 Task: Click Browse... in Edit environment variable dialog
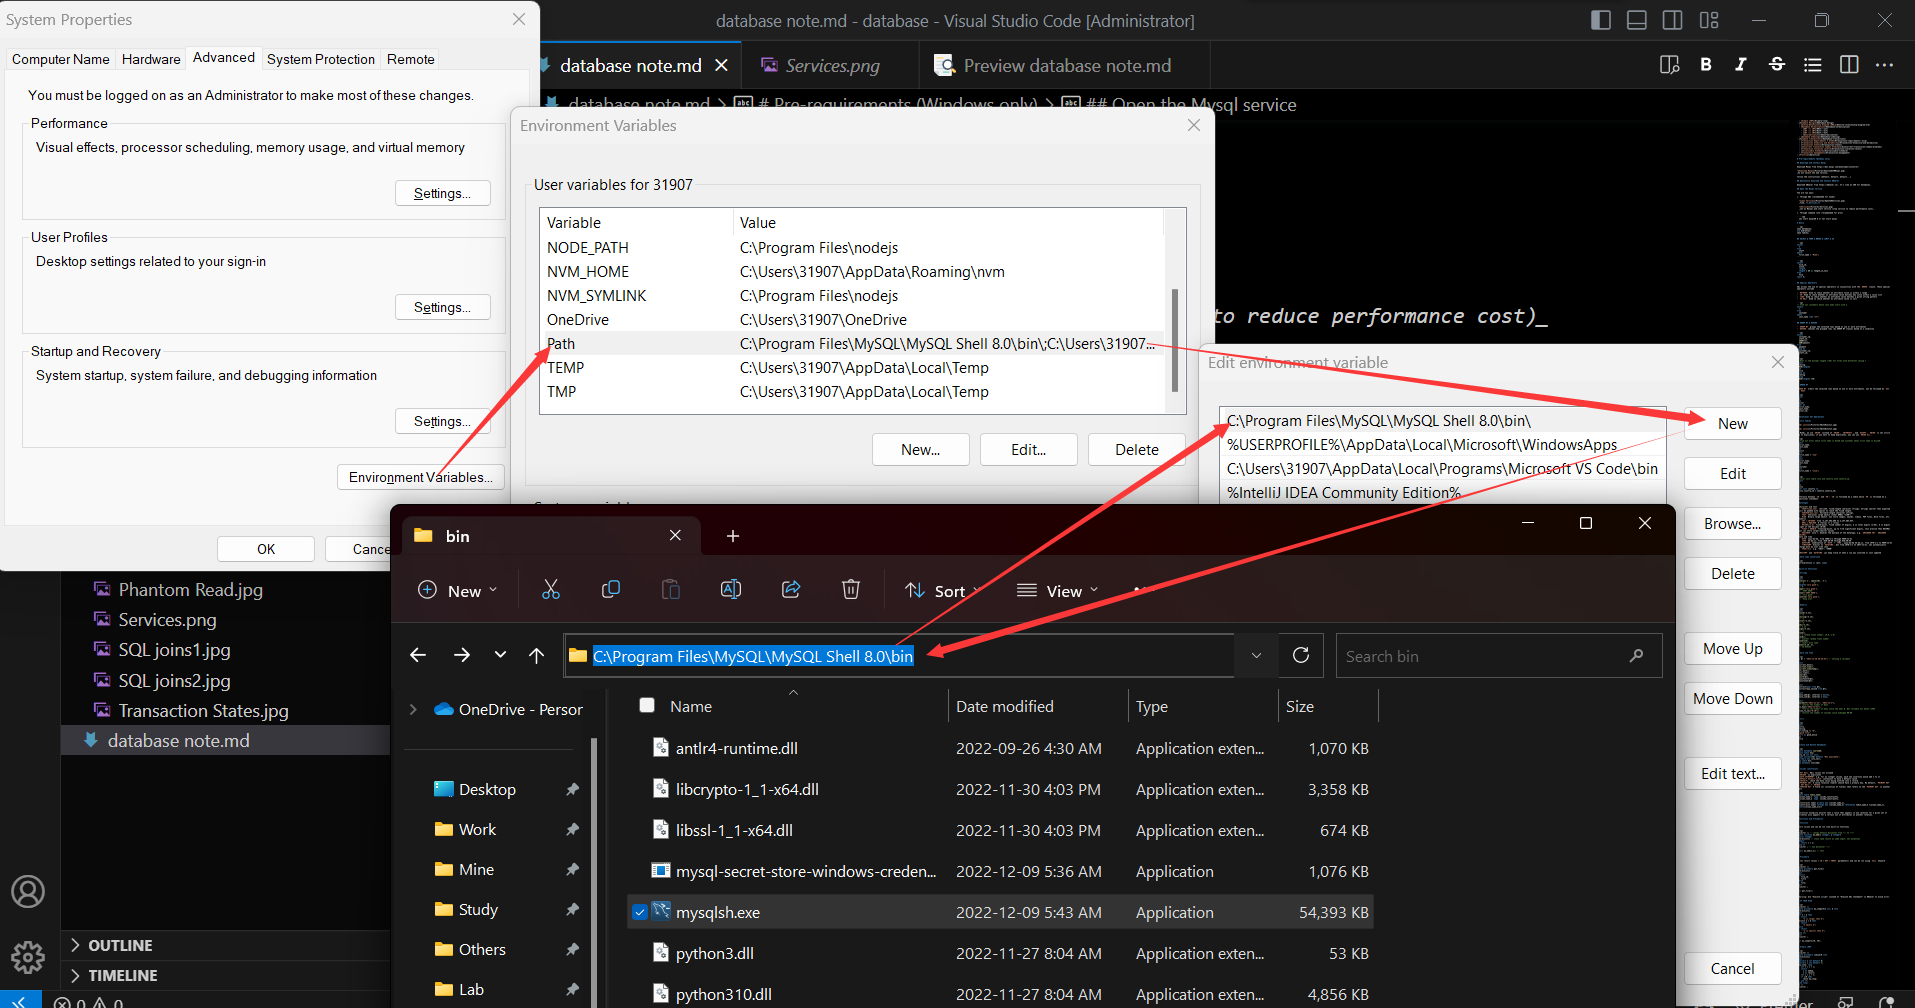(x=1732, y=523)
